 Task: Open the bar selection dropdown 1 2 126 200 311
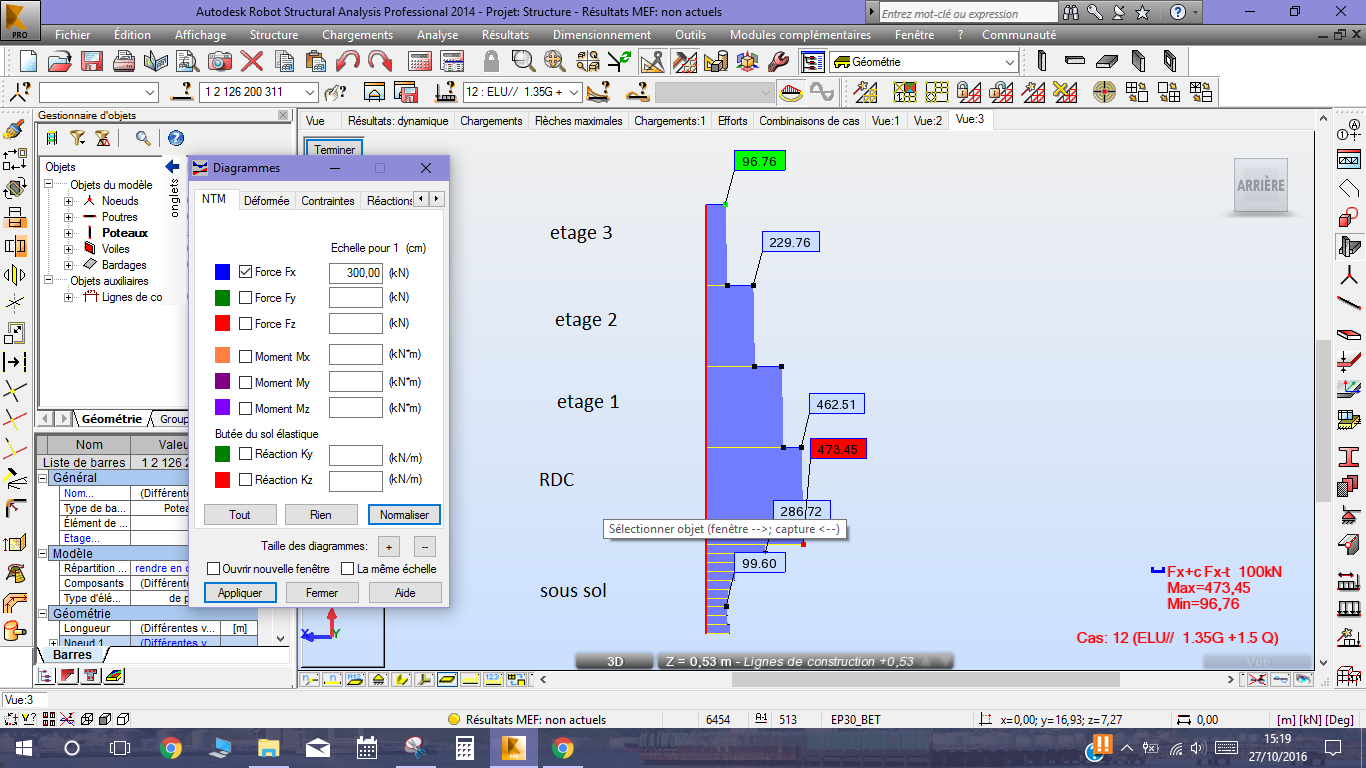(310, 93)
